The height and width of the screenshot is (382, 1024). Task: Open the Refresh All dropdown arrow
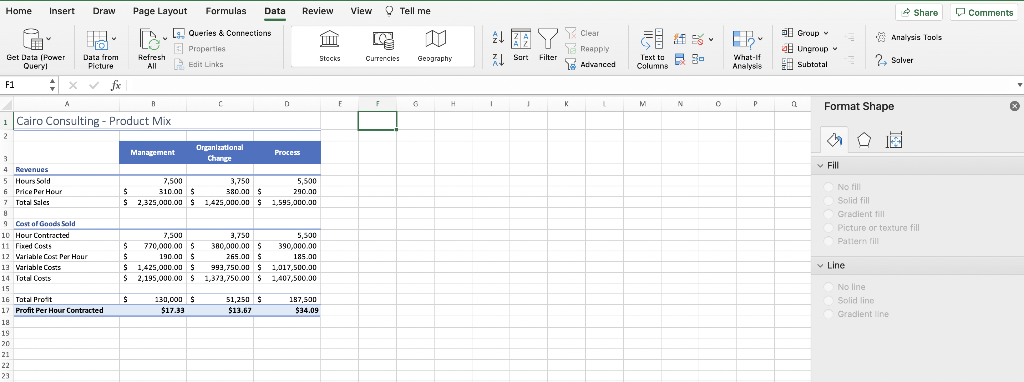point(164,39)
